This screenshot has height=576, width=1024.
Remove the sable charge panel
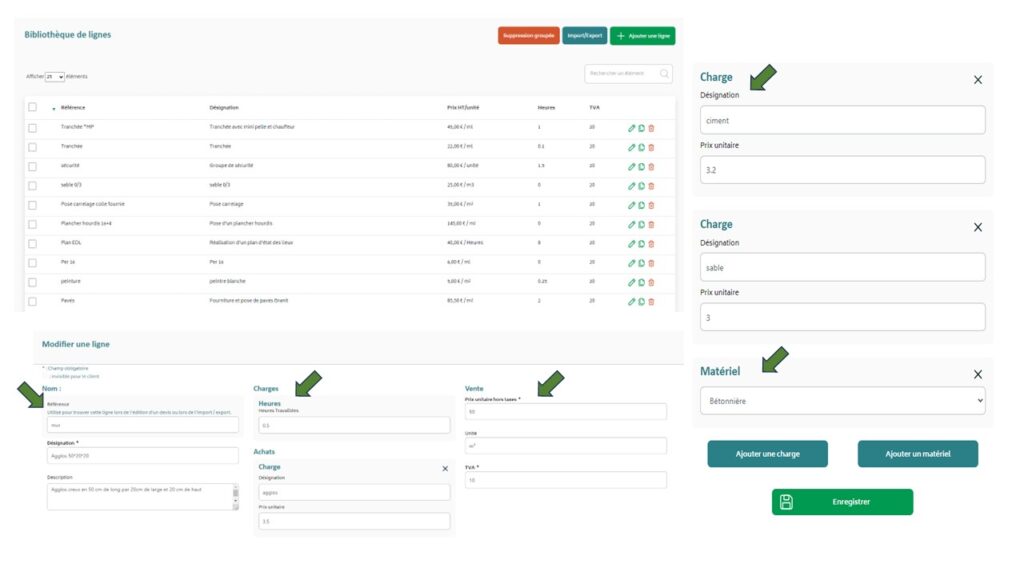[978, 227]
